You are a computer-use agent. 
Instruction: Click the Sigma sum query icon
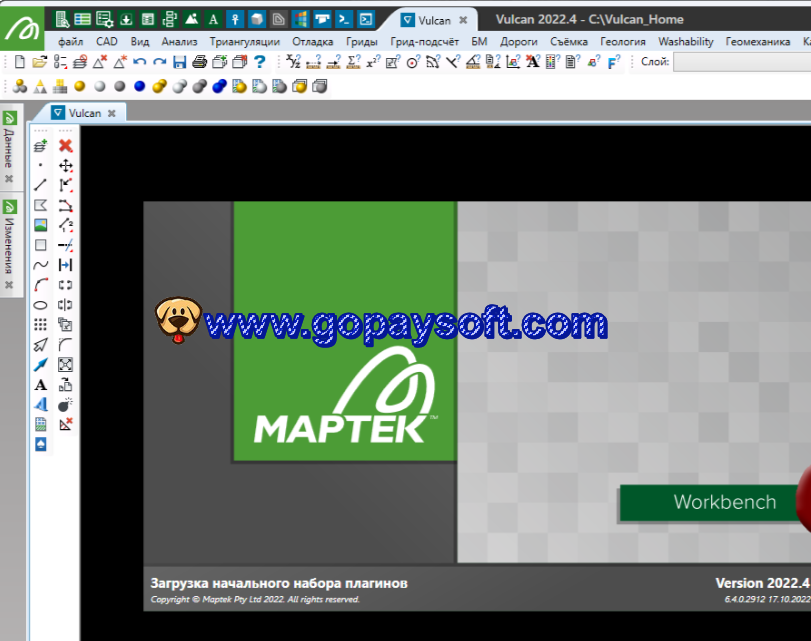pos(354,62)
